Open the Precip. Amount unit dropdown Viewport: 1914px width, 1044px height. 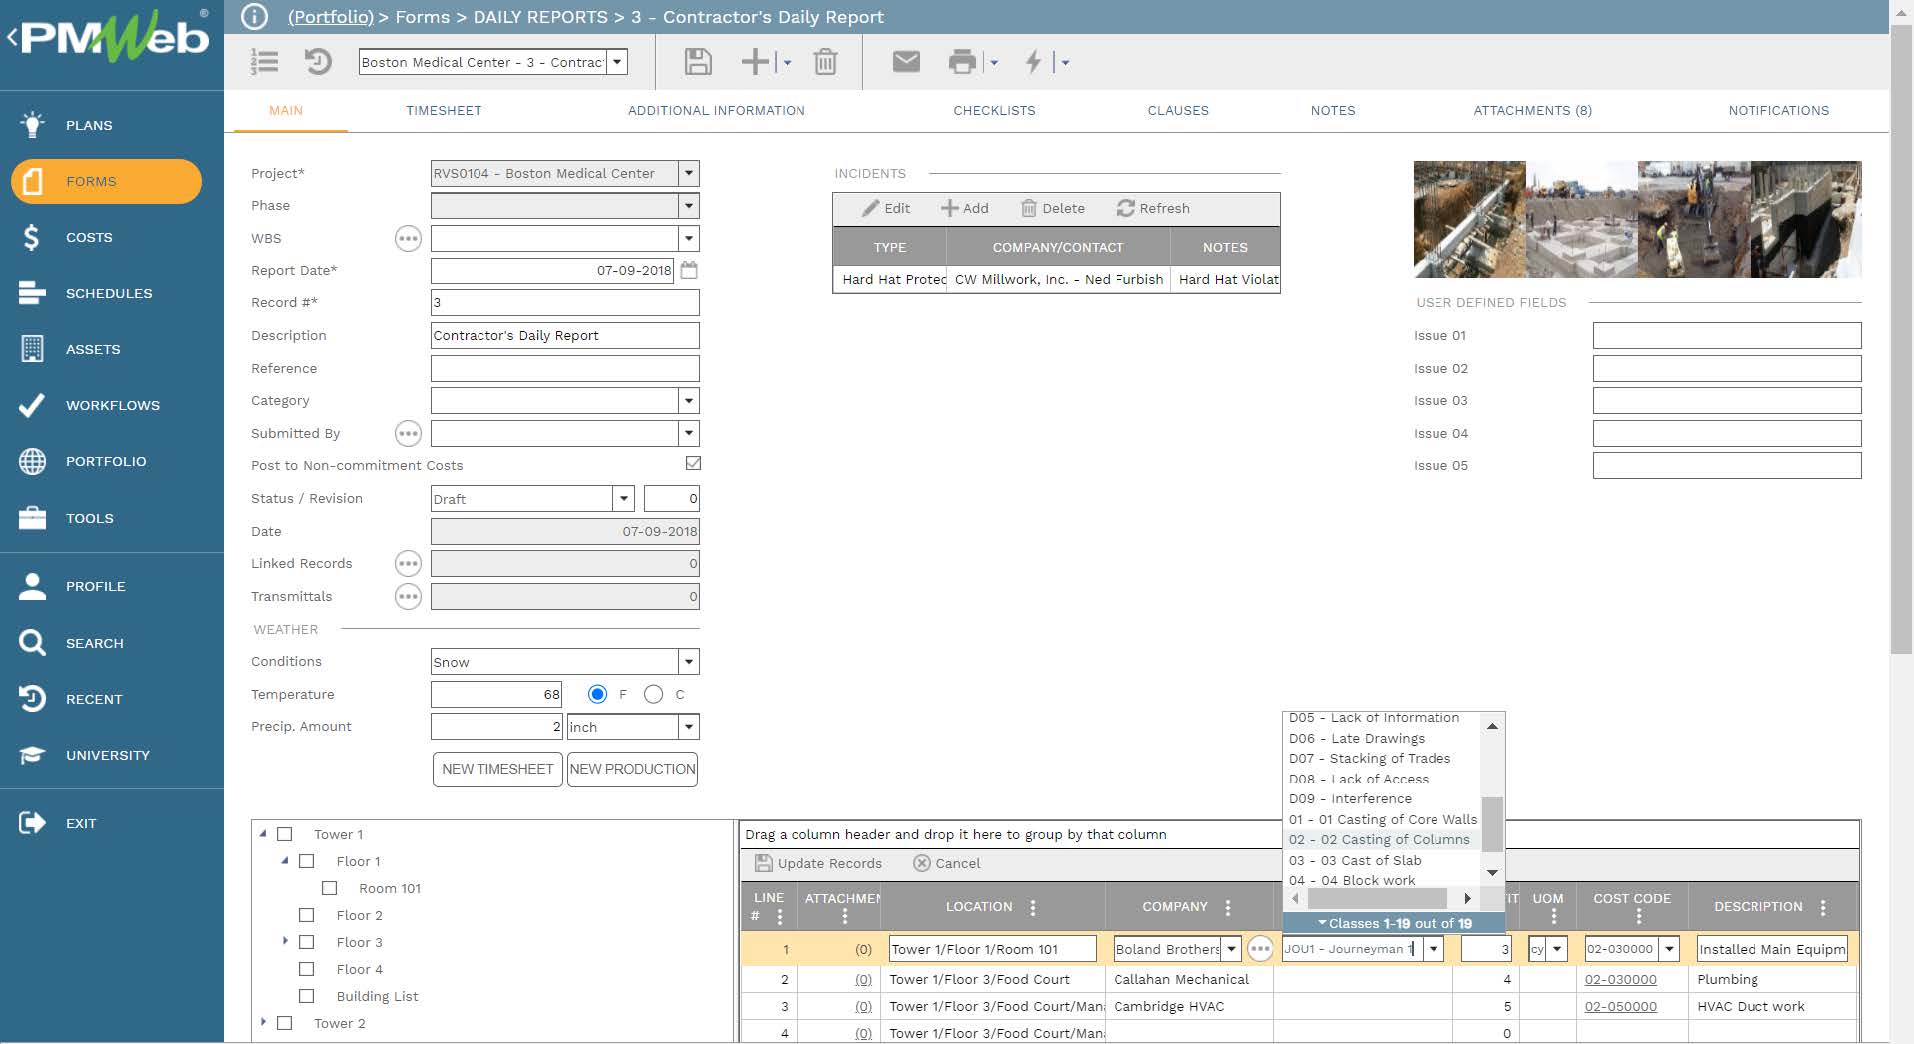[688, 727]
